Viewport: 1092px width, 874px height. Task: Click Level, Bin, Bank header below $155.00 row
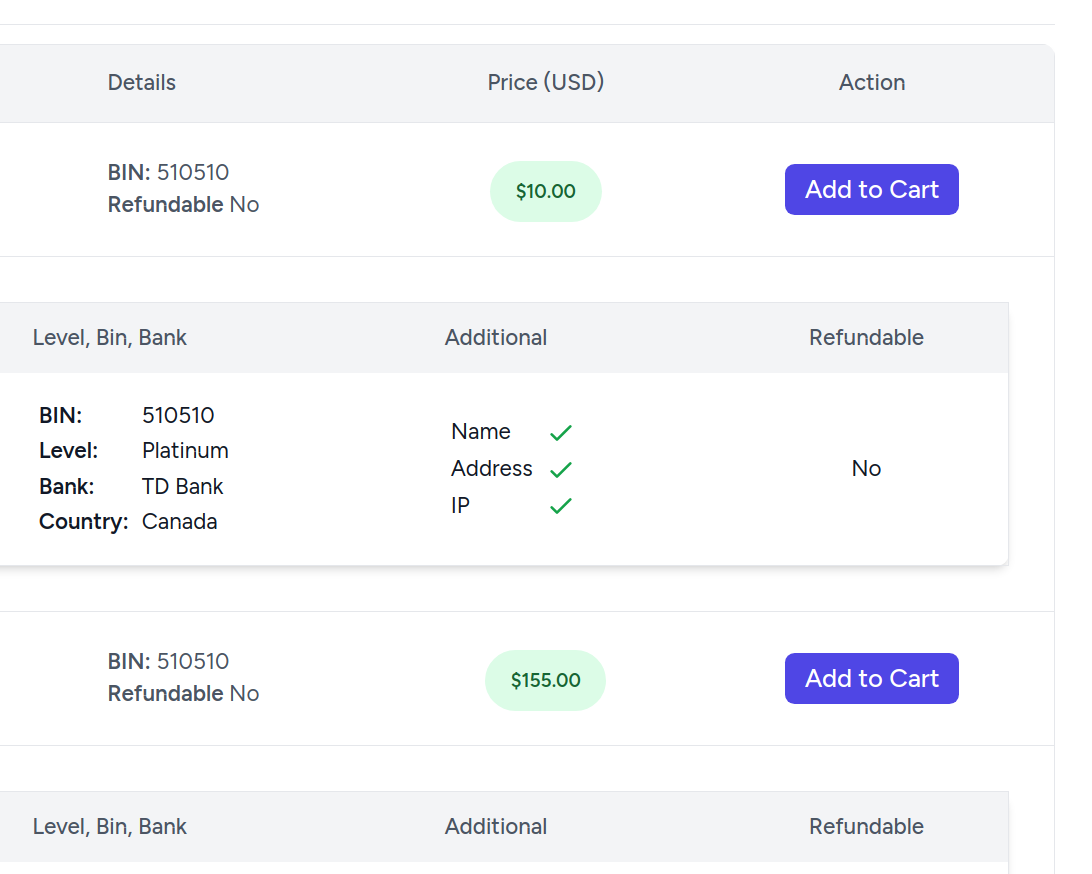pyautogui.click(x=110, y=827)
